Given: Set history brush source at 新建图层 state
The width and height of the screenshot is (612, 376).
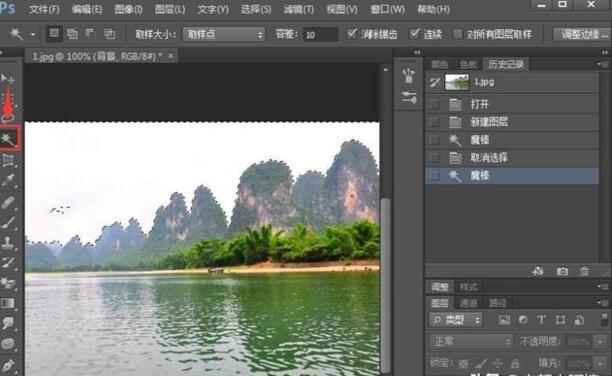Looking at the screenshot, I should click(434, 122).
